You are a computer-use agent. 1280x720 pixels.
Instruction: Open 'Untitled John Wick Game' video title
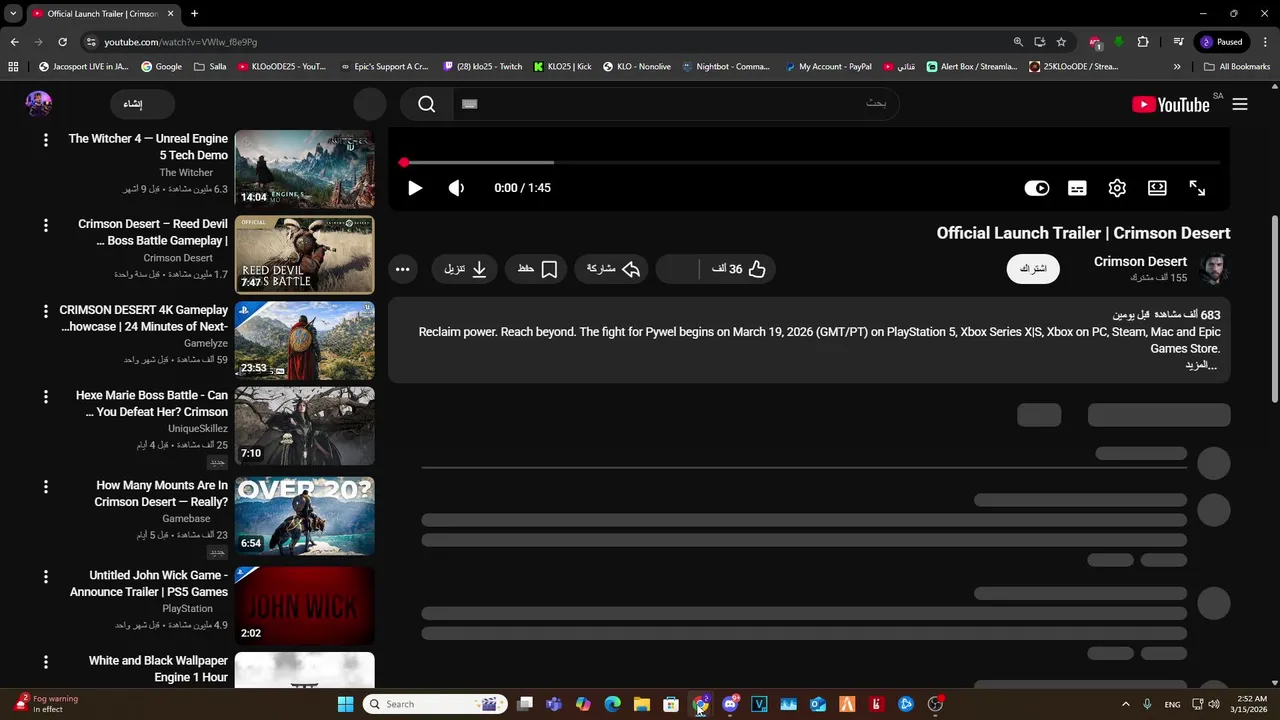[x=149, y=584]
